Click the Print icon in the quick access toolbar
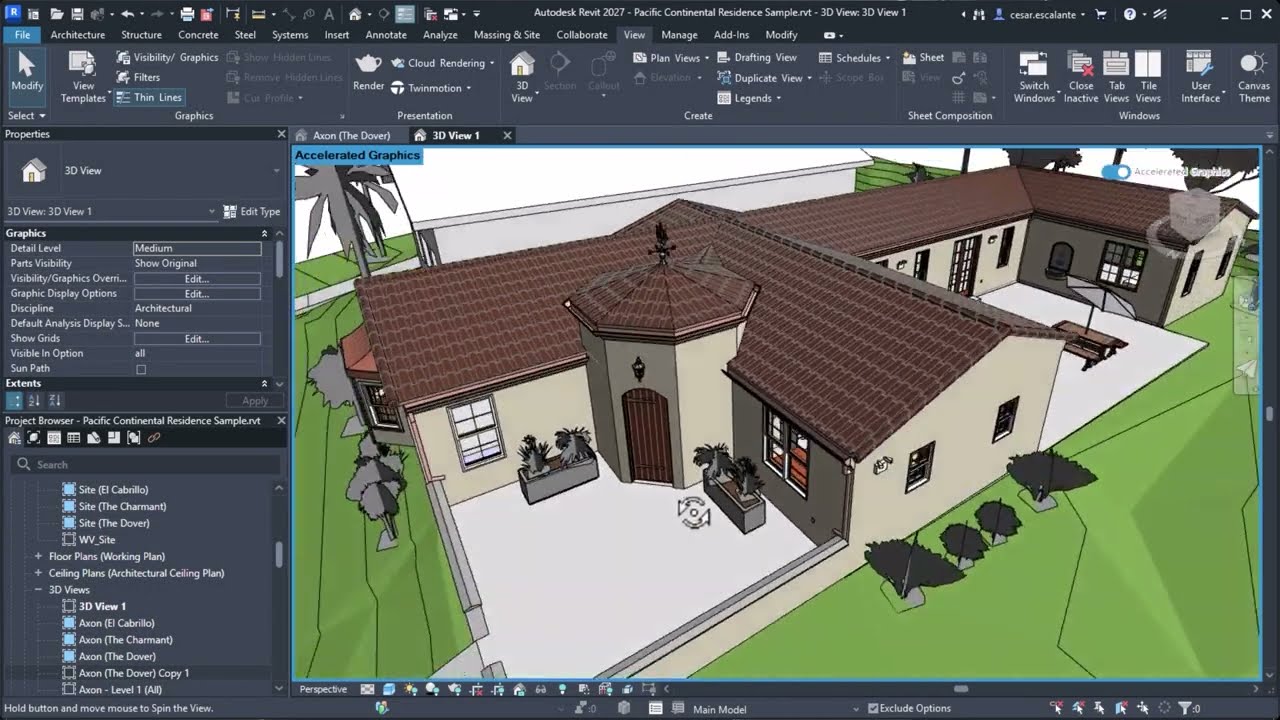This screenshot has width=1280, height=720. click(x=188, y=14)
